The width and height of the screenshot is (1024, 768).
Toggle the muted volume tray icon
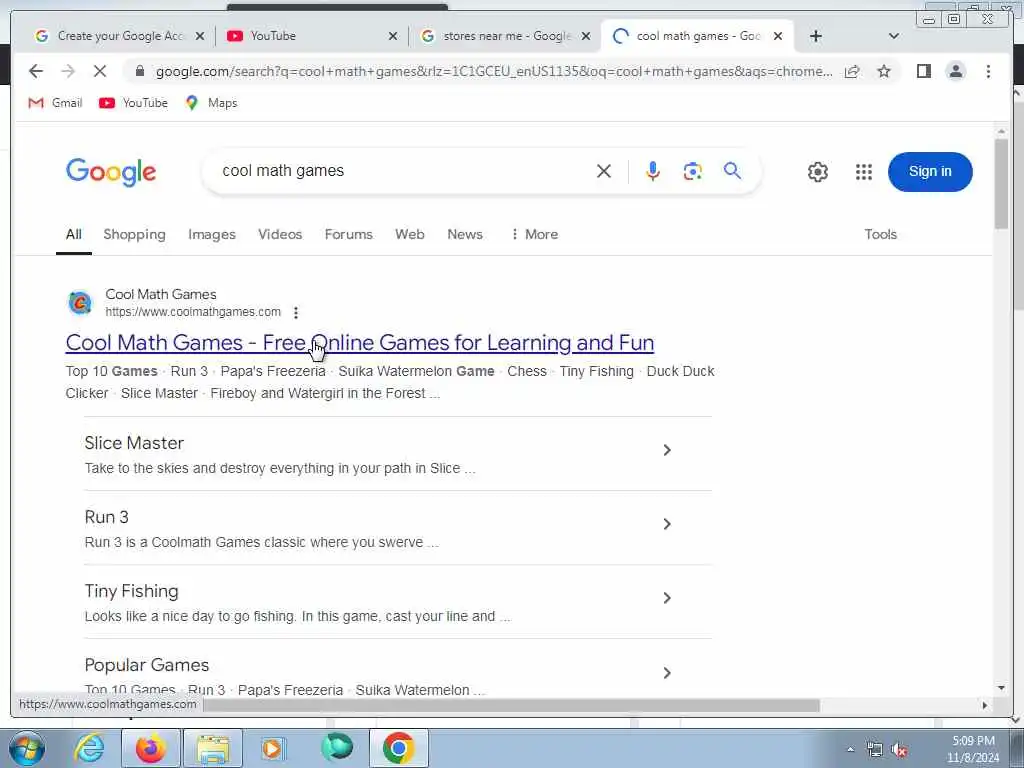(x=901, y=750)
